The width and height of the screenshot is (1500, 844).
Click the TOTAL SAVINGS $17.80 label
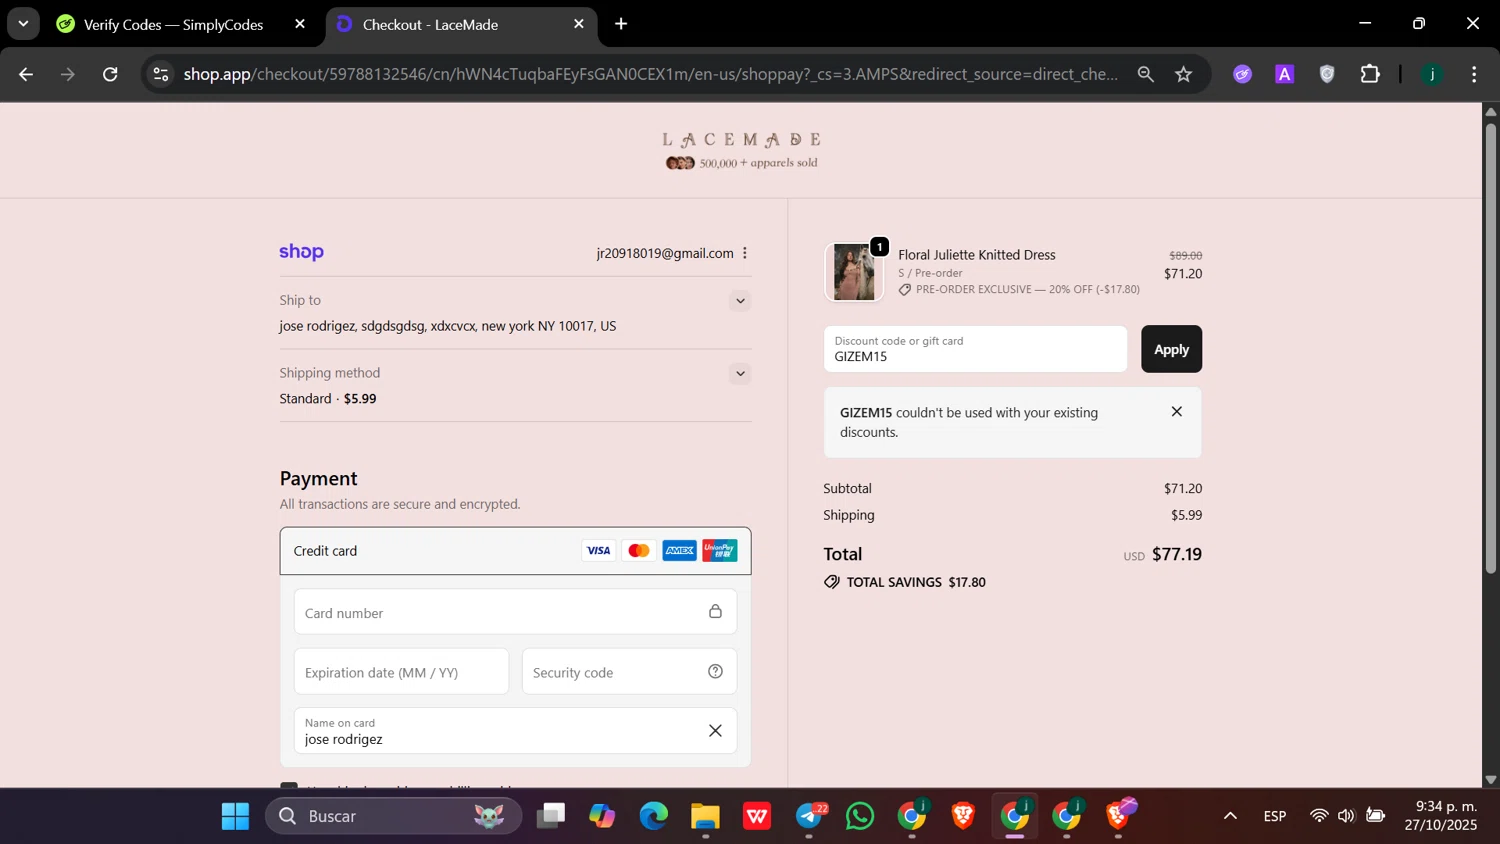click(x=916, y=582)
